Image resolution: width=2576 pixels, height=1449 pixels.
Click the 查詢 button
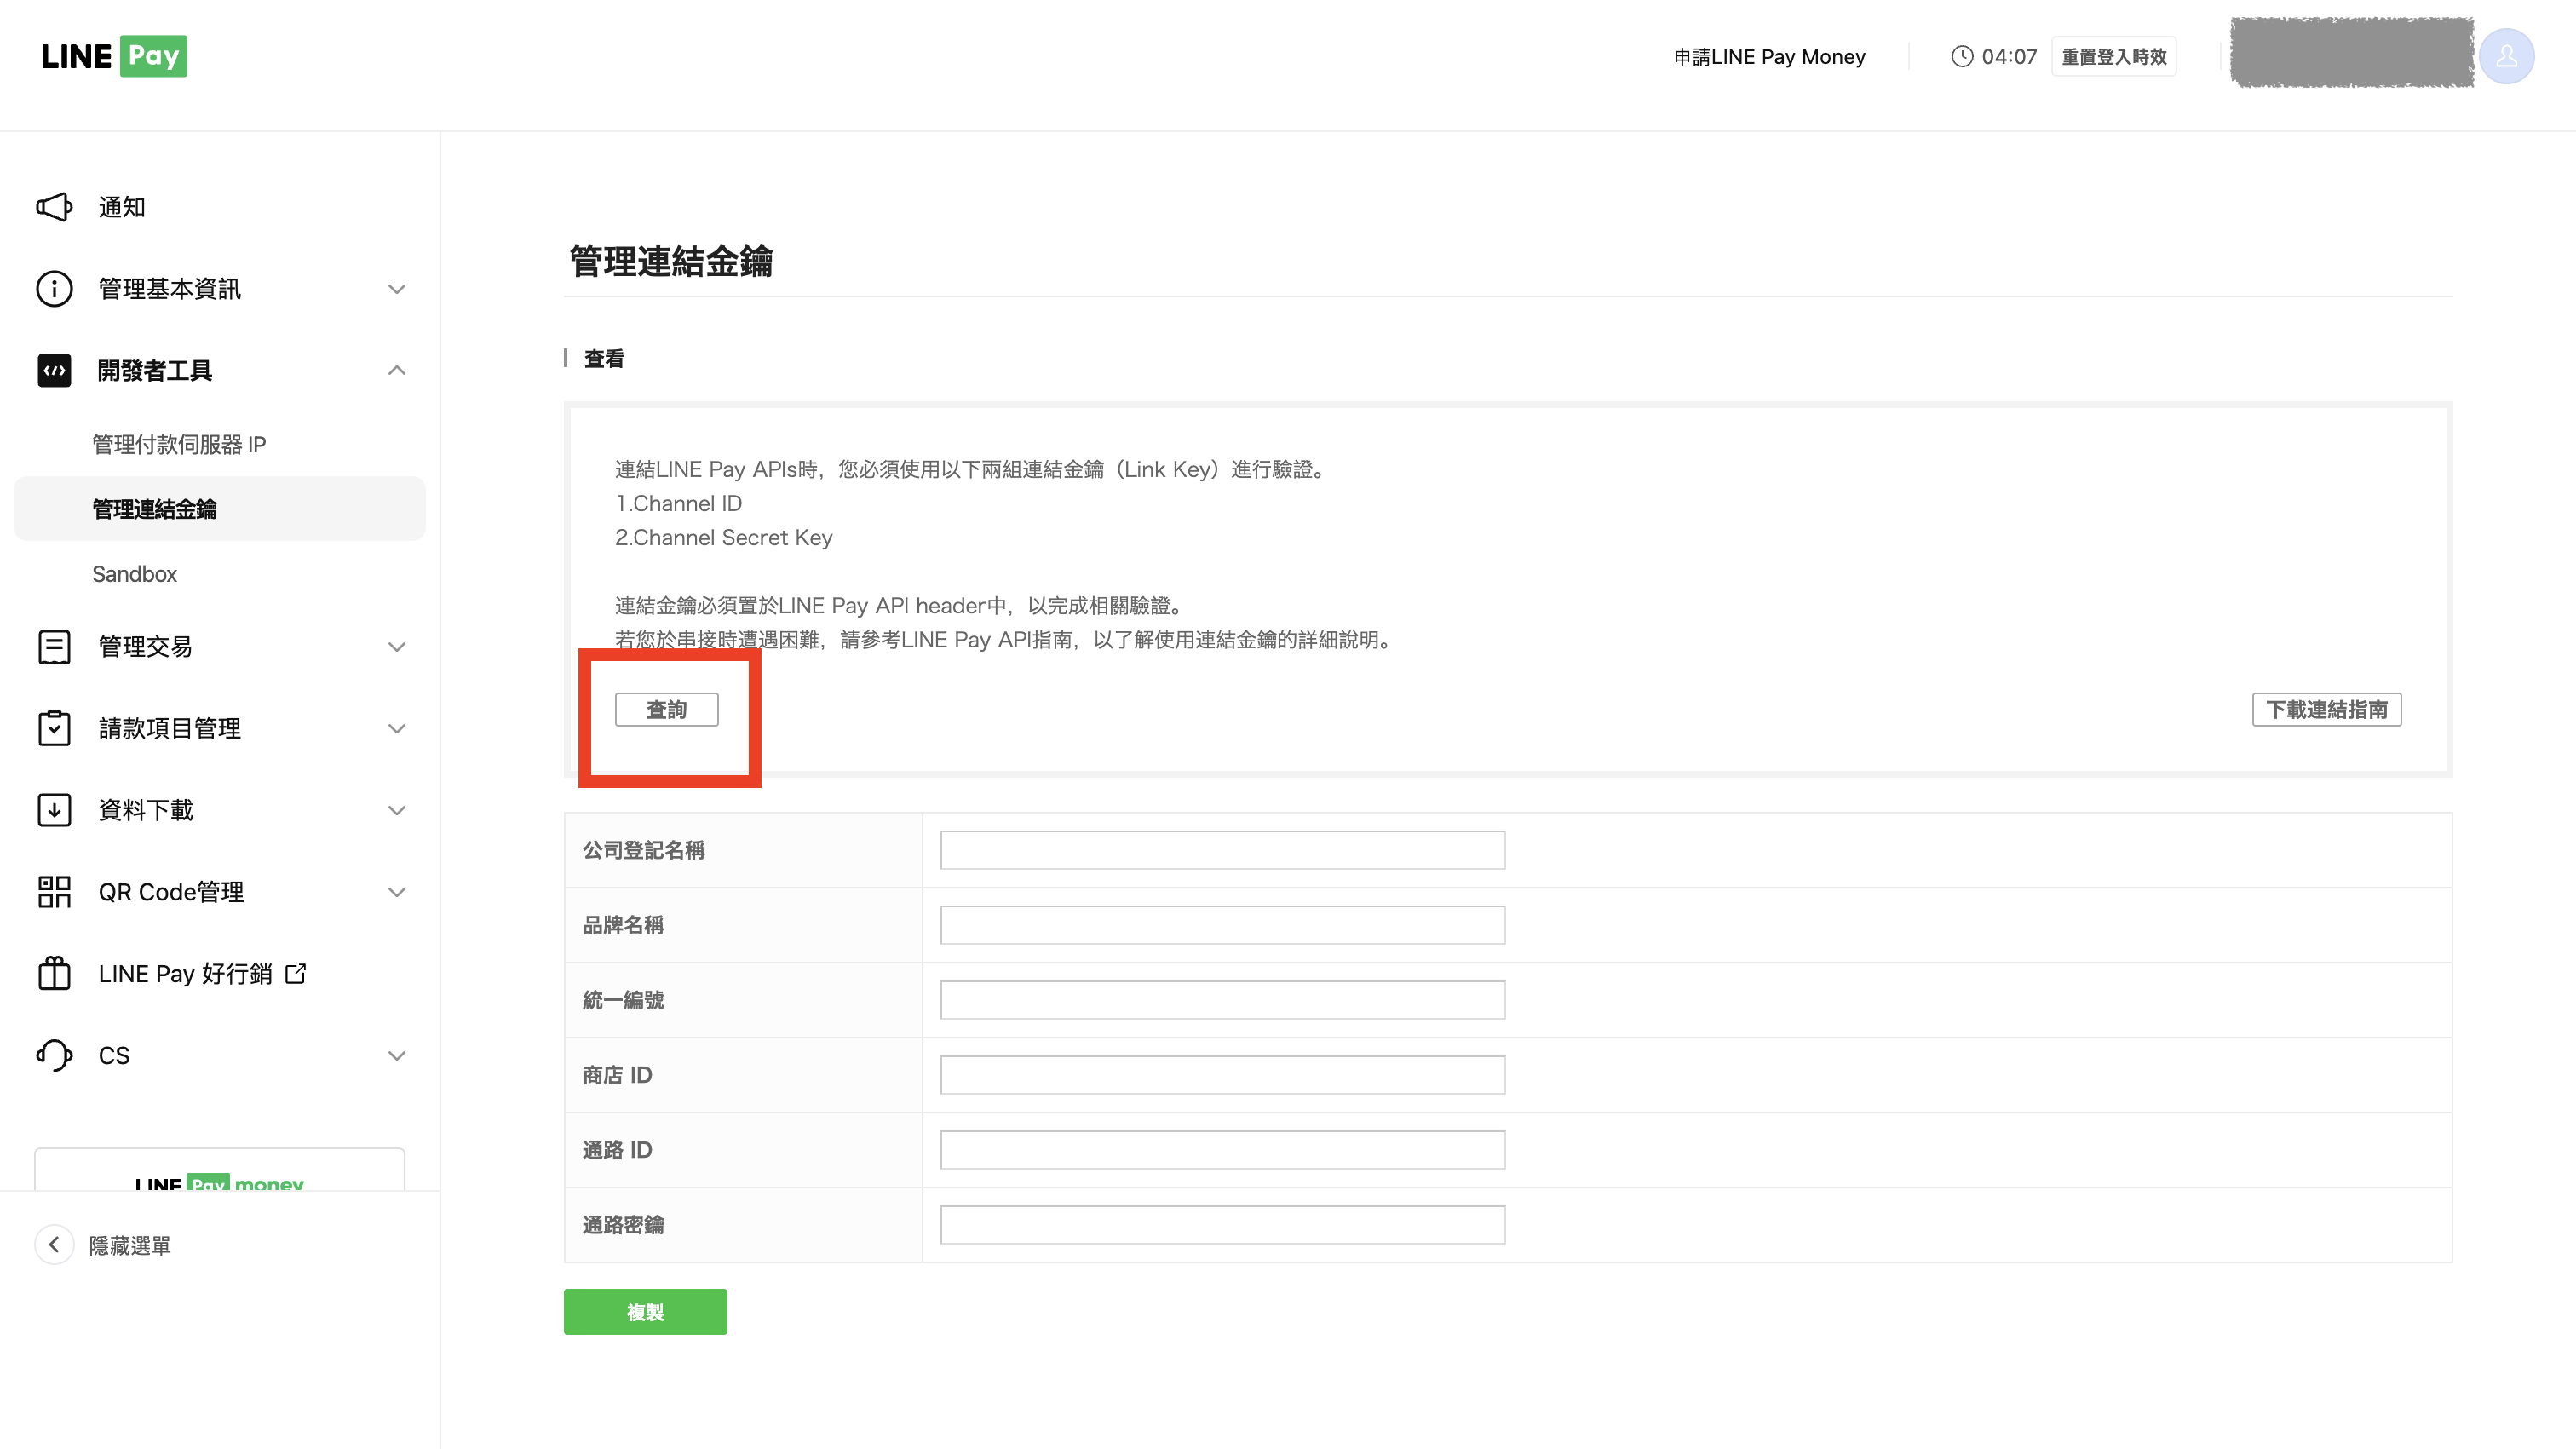pos(666,709)
